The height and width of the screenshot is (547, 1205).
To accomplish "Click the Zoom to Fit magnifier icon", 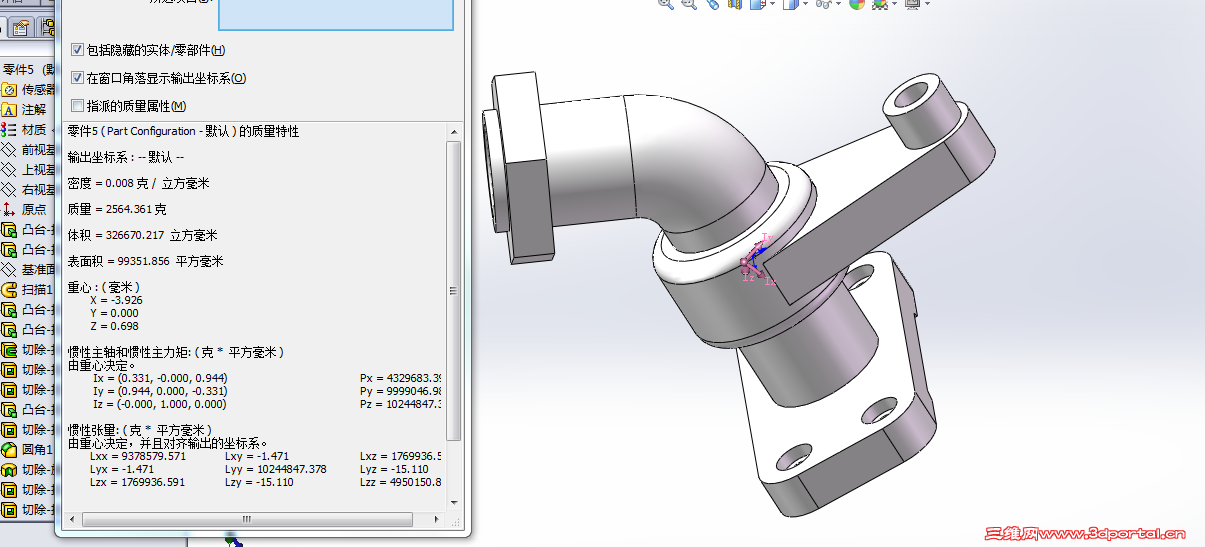I will point(666,4).
